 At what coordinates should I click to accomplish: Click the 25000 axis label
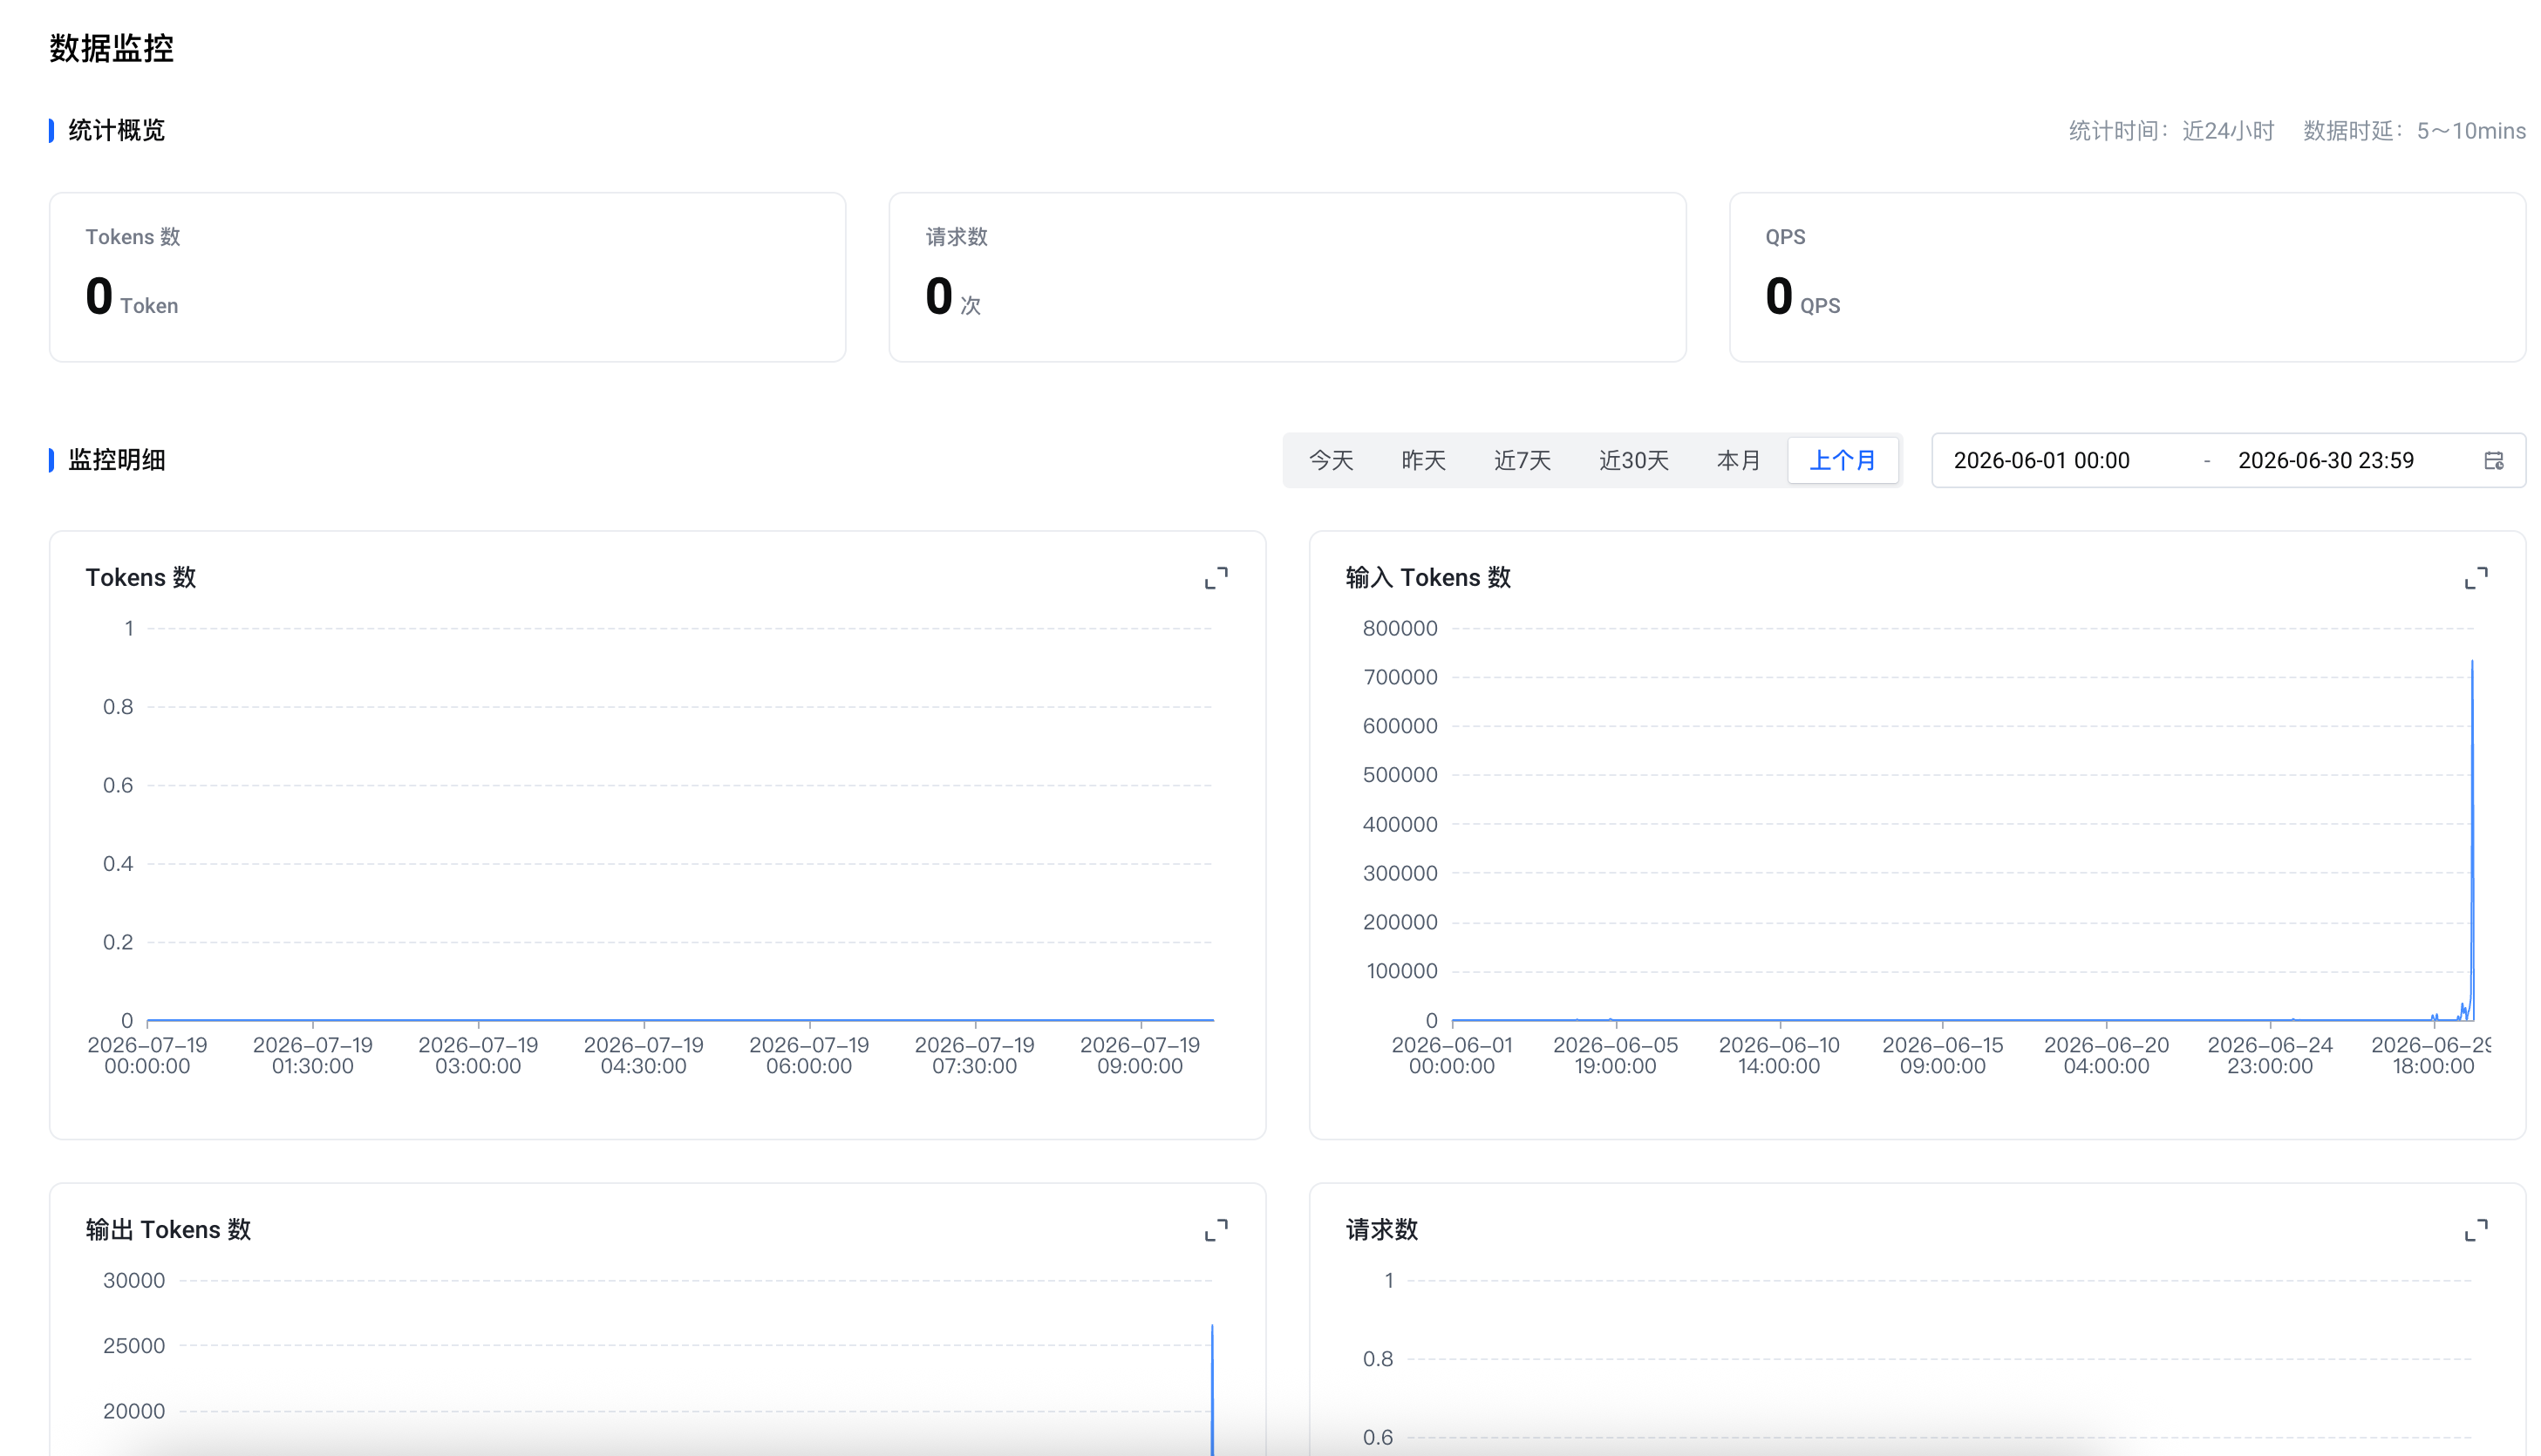coord(134,1346)
